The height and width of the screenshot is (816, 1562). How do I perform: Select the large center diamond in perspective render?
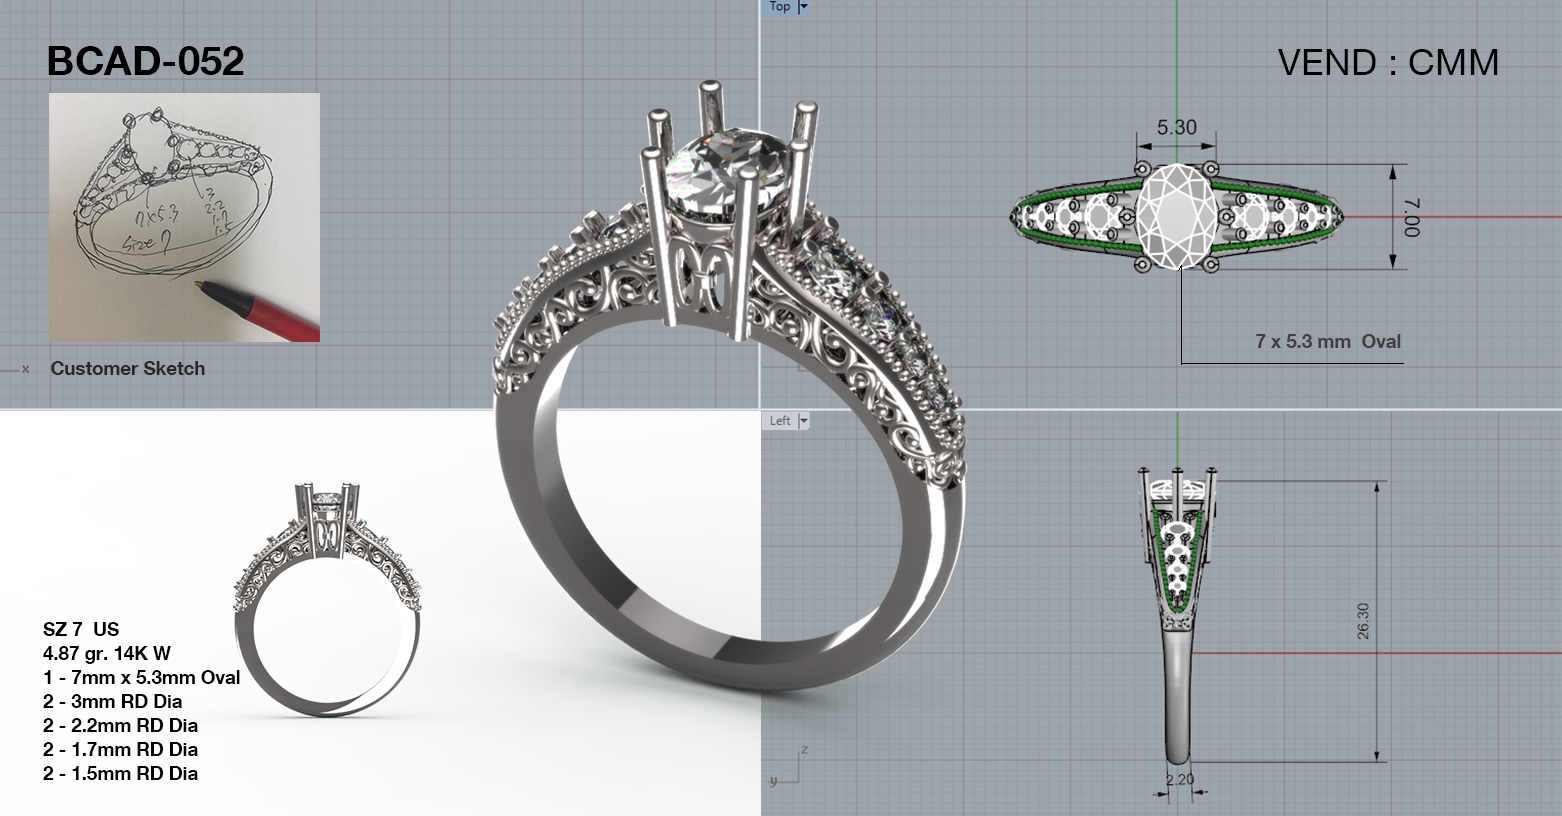pyautogui.click(x=712, y=176)
